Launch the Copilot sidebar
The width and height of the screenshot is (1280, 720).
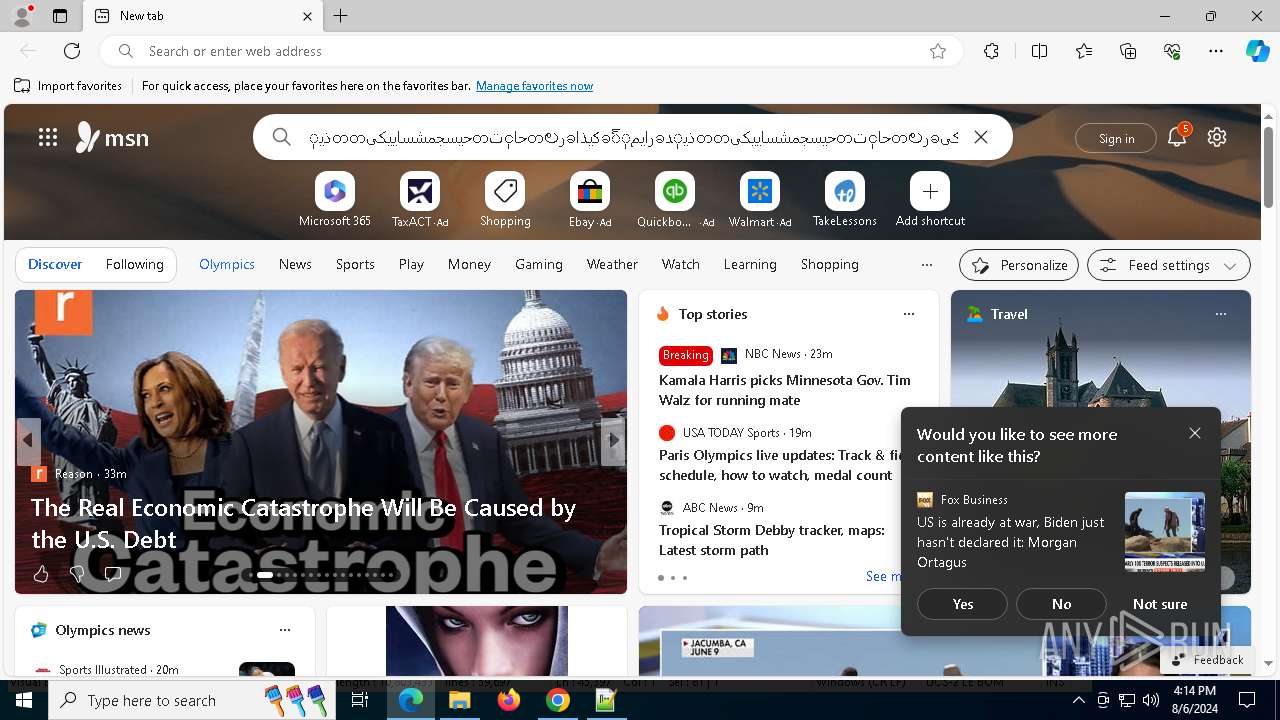click(1257, 51)
